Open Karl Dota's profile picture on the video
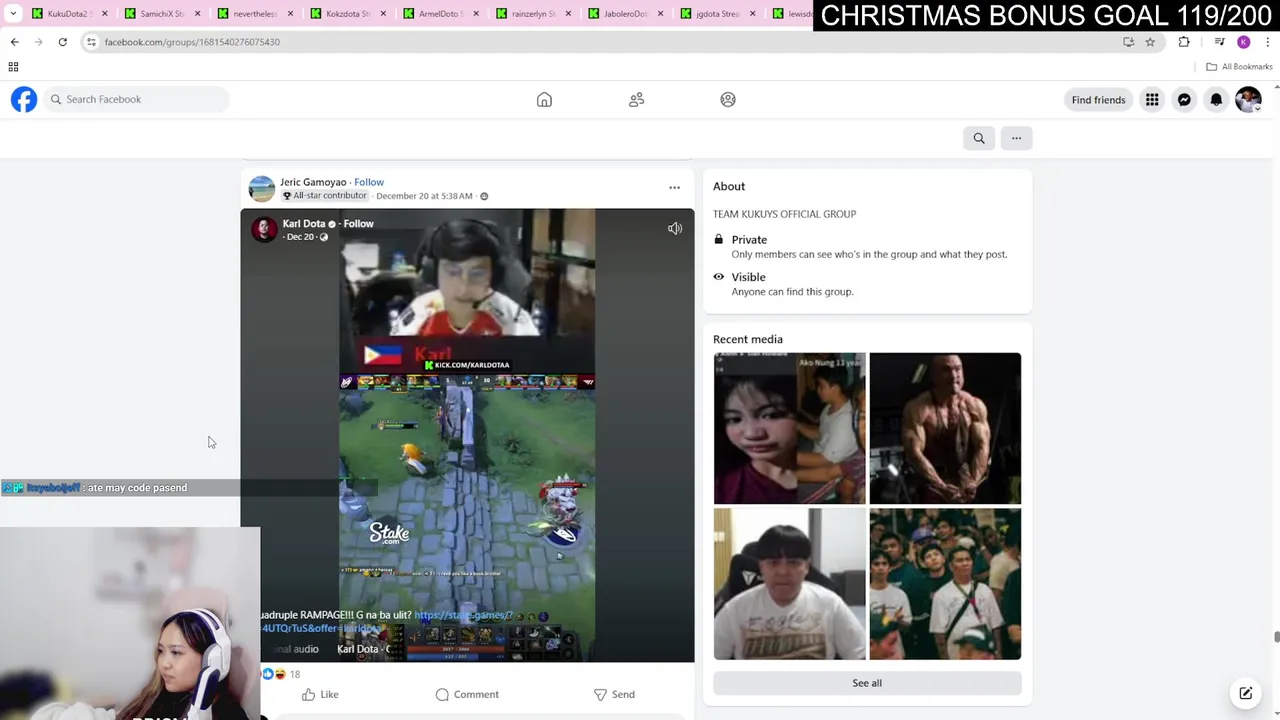This screenshot has width=1280, height=720. tap(264, 229)
